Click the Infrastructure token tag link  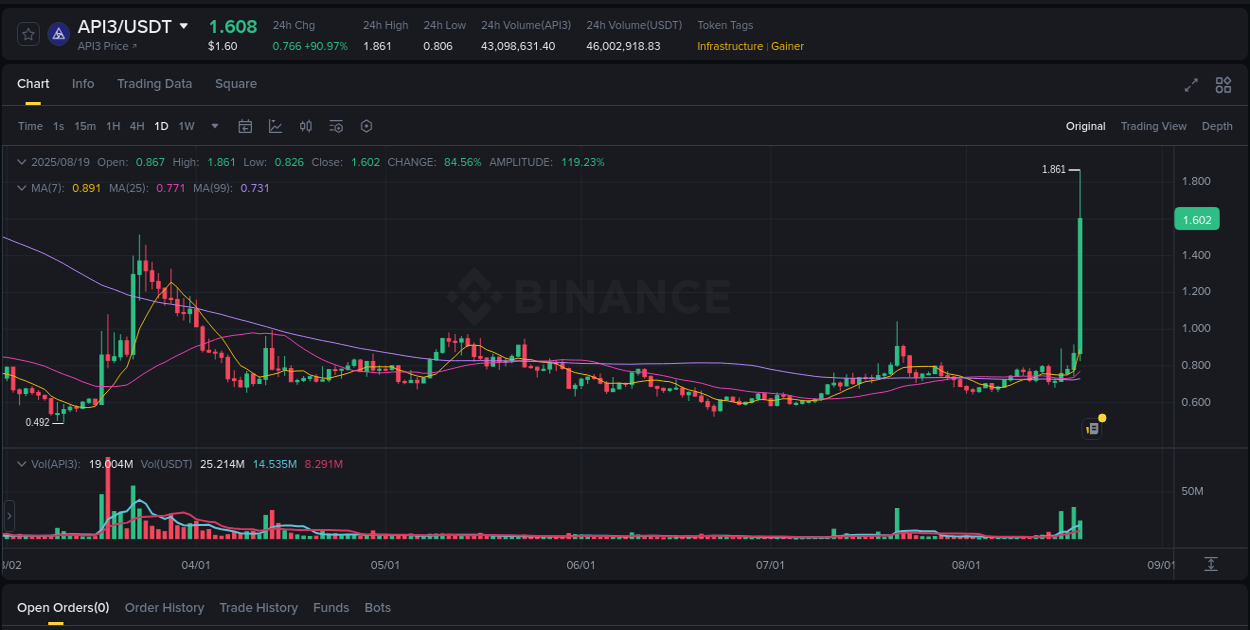pyautogui.click(x=729, y=46)
